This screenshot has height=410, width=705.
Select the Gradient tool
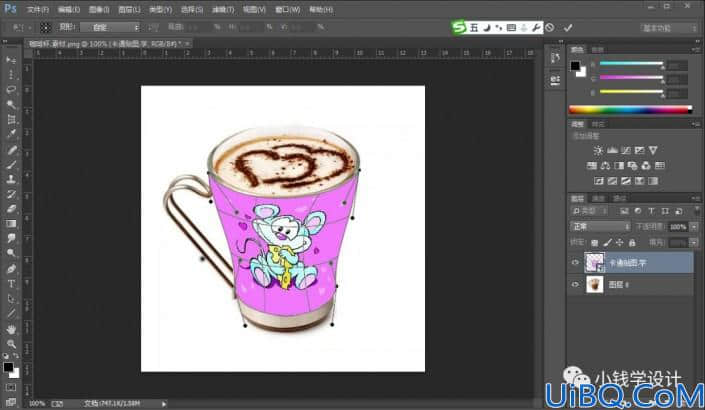tap(11, 224)
